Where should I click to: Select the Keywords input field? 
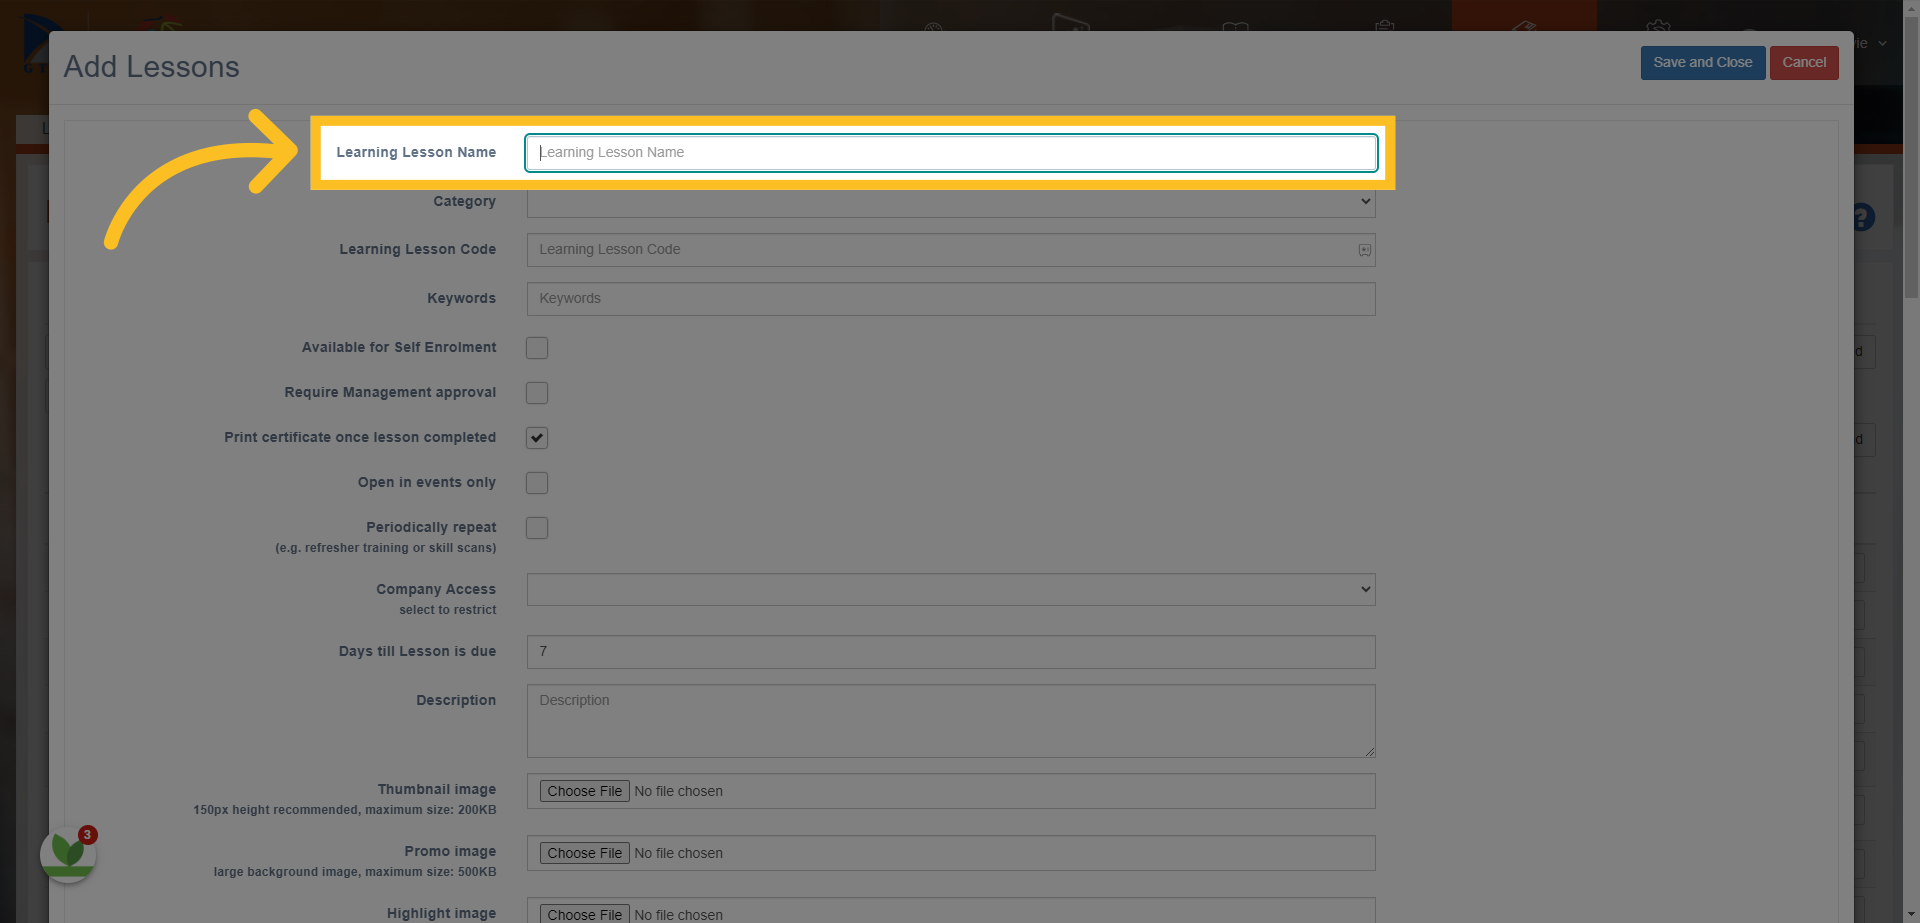pos(951,299)
